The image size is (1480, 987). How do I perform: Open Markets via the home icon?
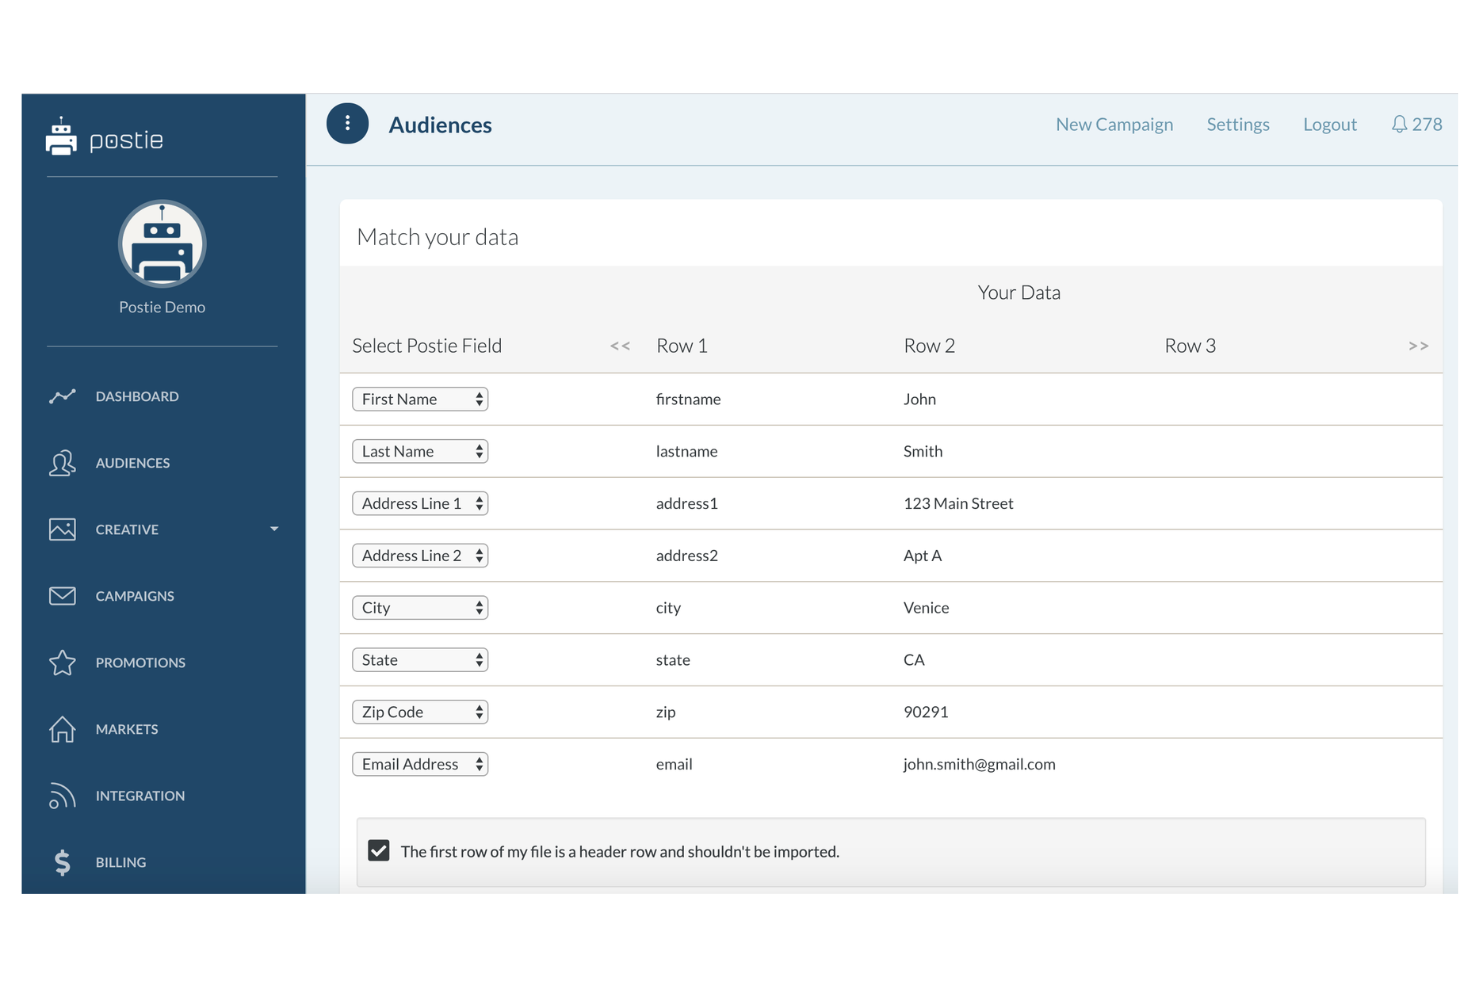[x=62, y=729]
